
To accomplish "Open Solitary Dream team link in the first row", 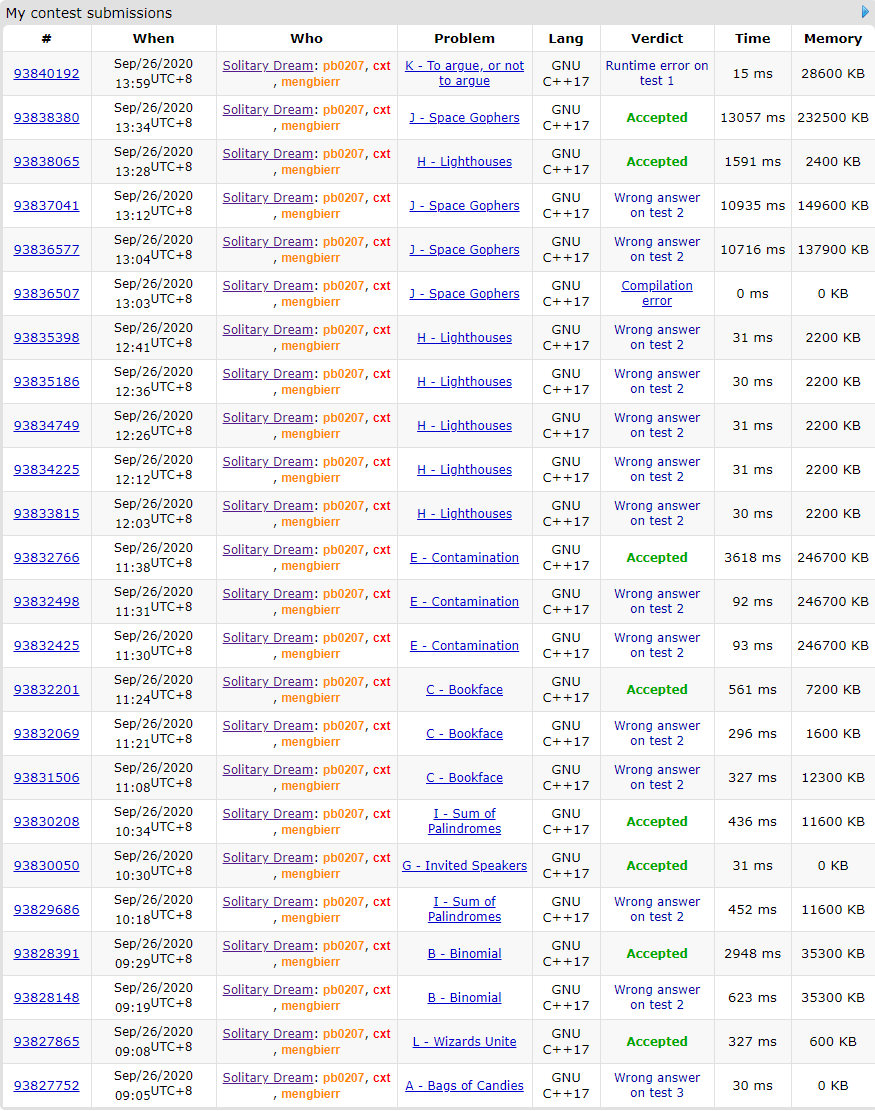I will tap(267, 66).
